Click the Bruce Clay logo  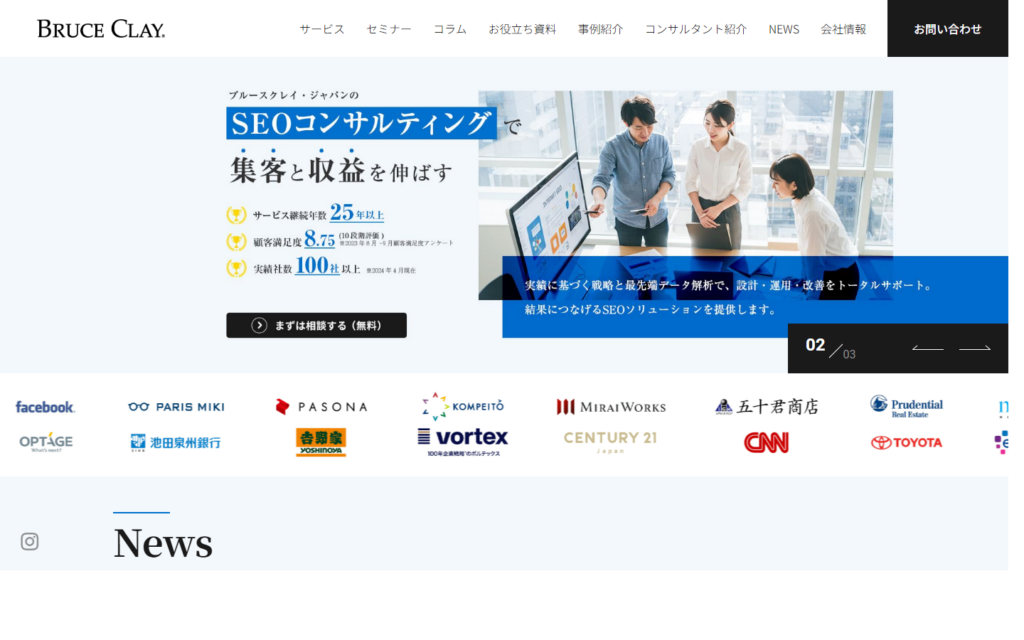point(101,29)
